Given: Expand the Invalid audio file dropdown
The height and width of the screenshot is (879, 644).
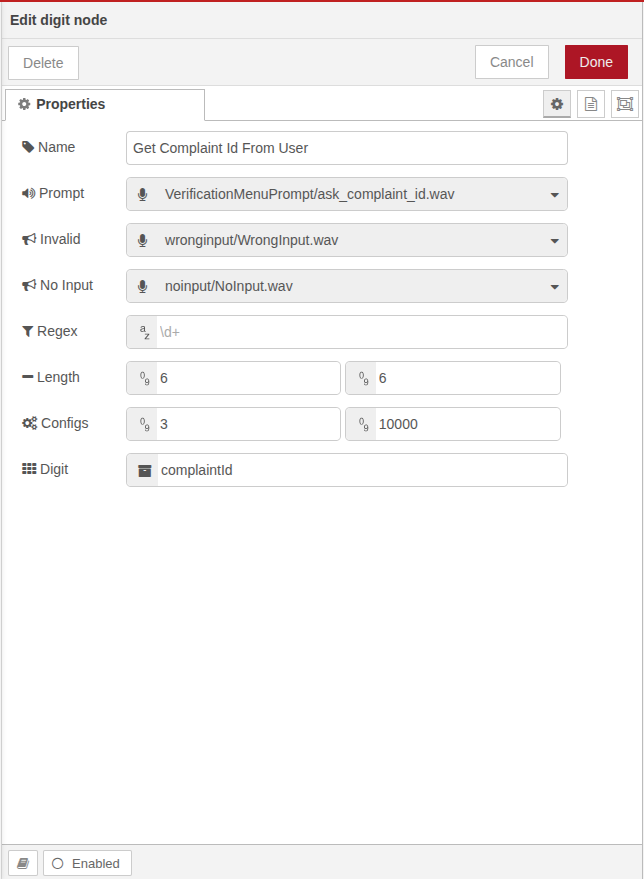Looking at the screenshot, I should click(555, 240).
